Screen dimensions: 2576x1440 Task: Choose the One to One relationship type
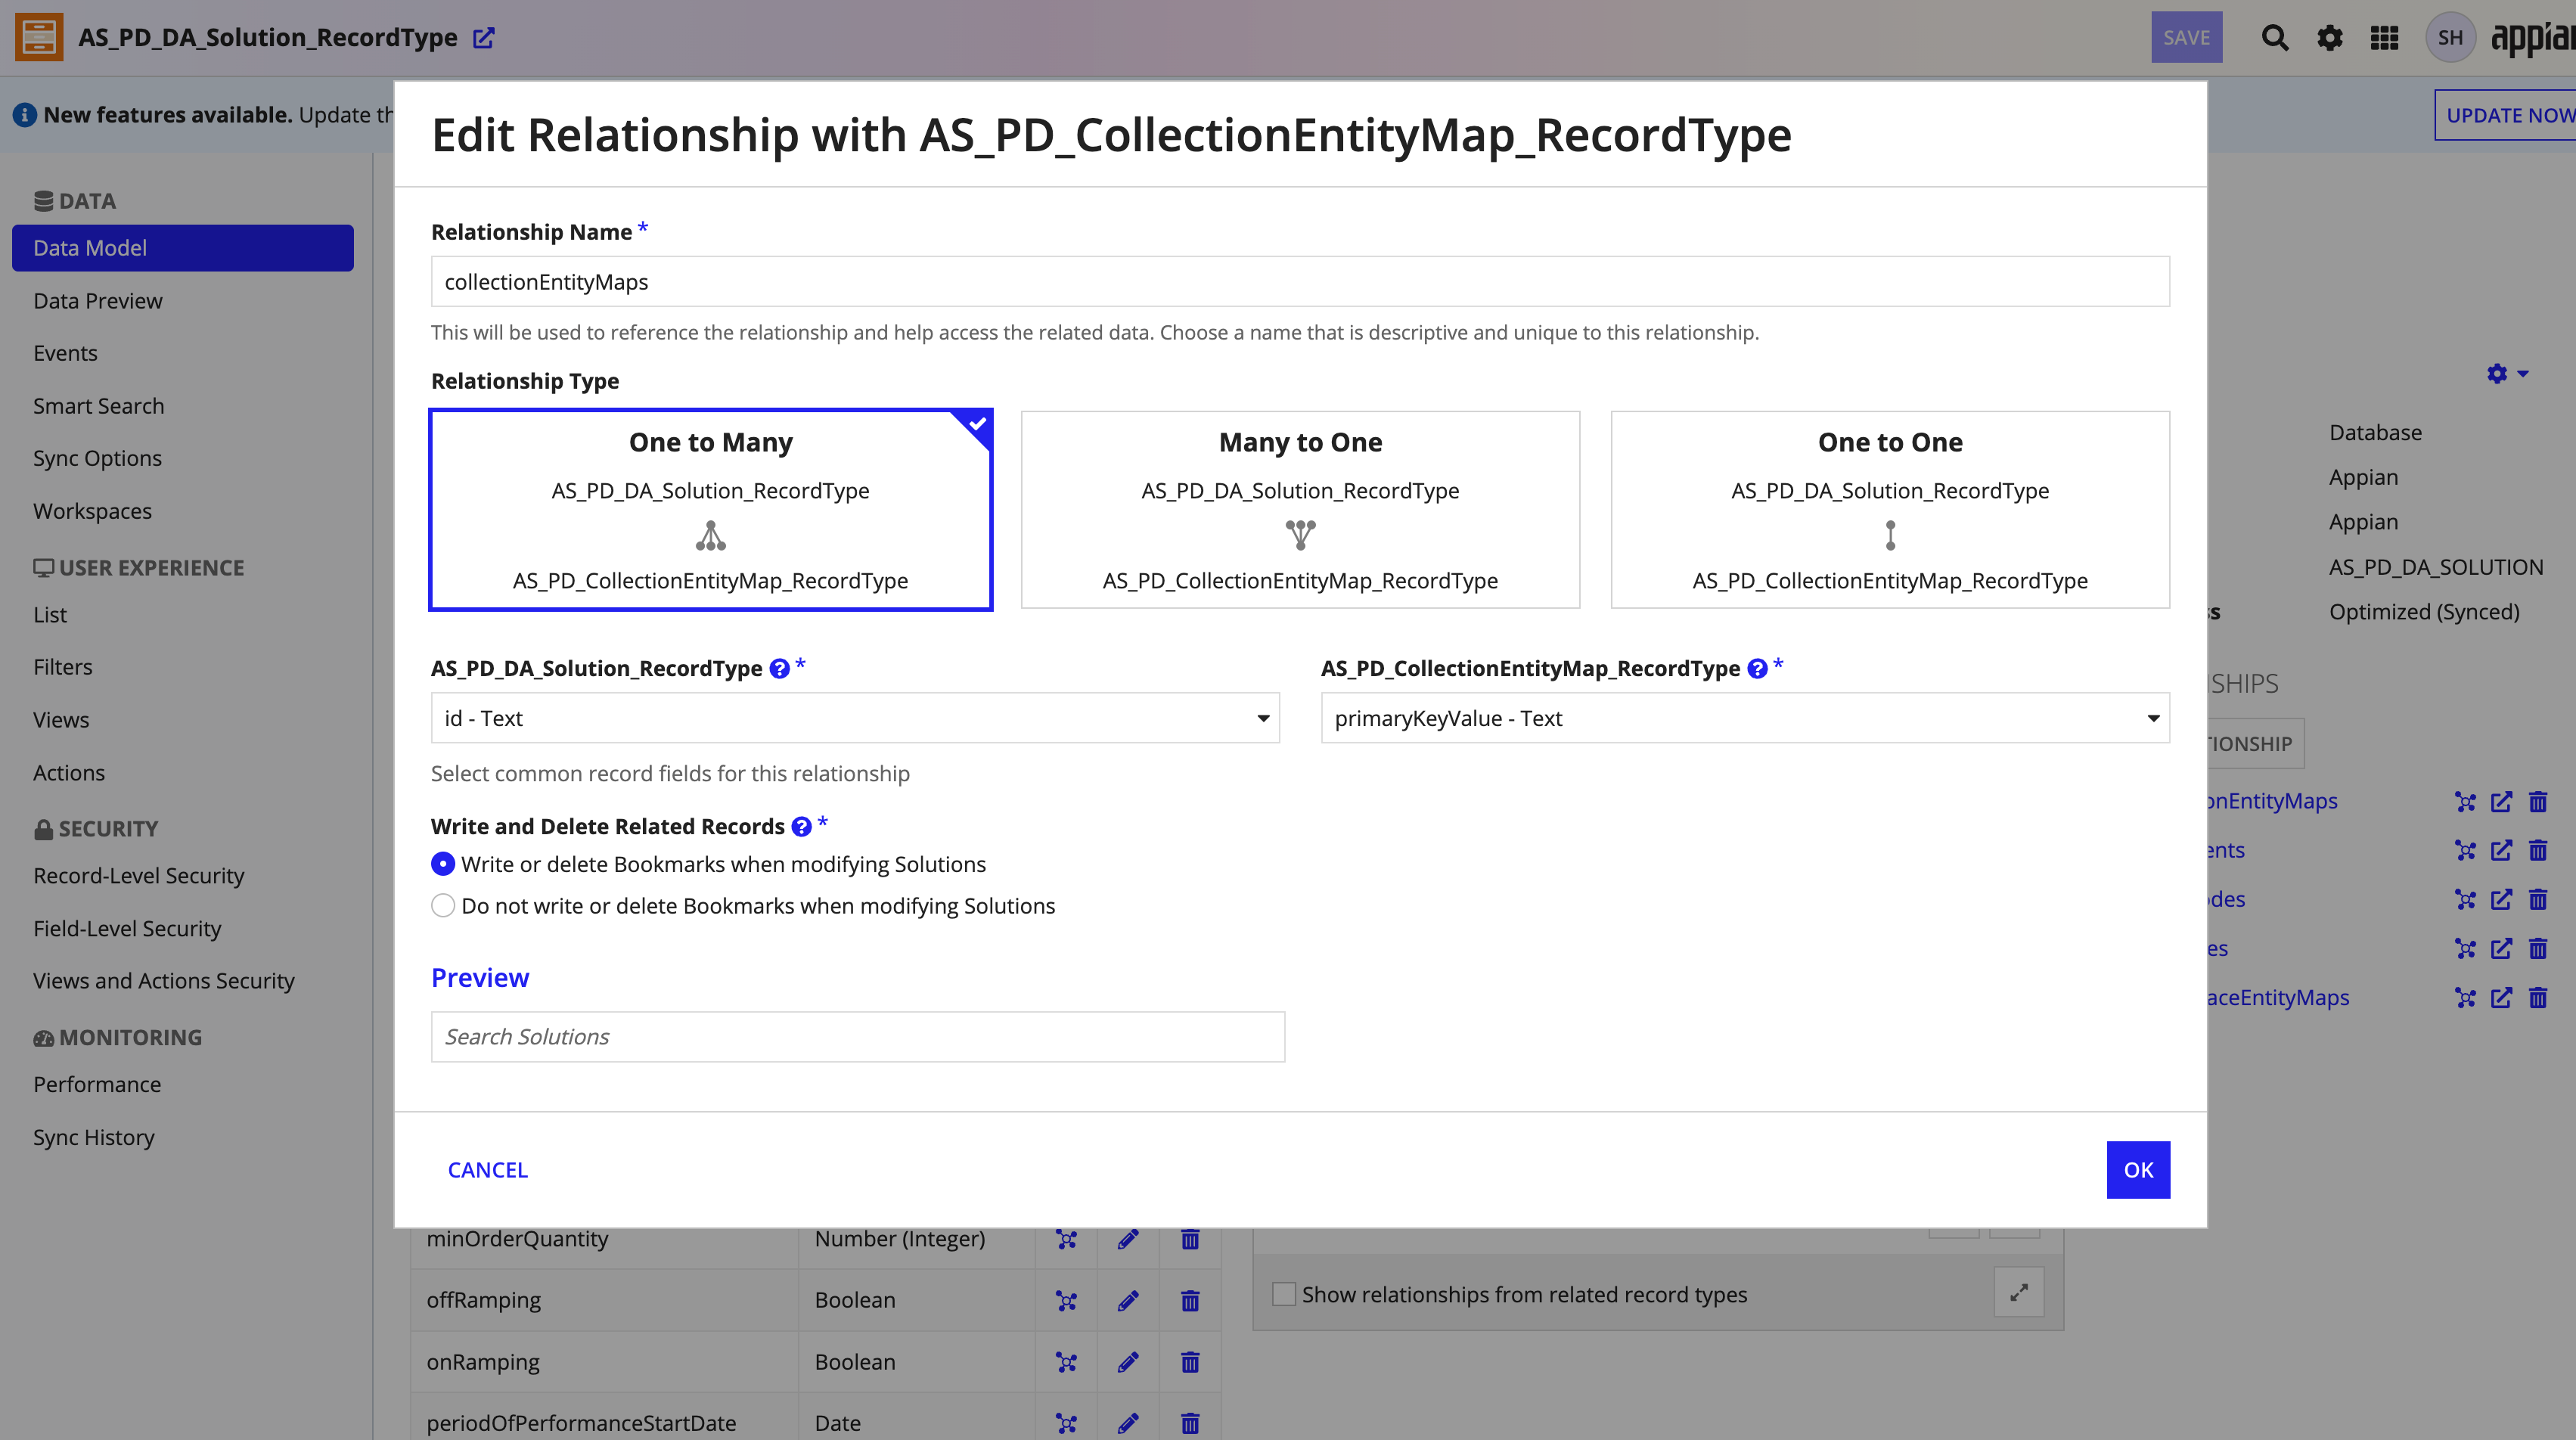click(1890, 510)
